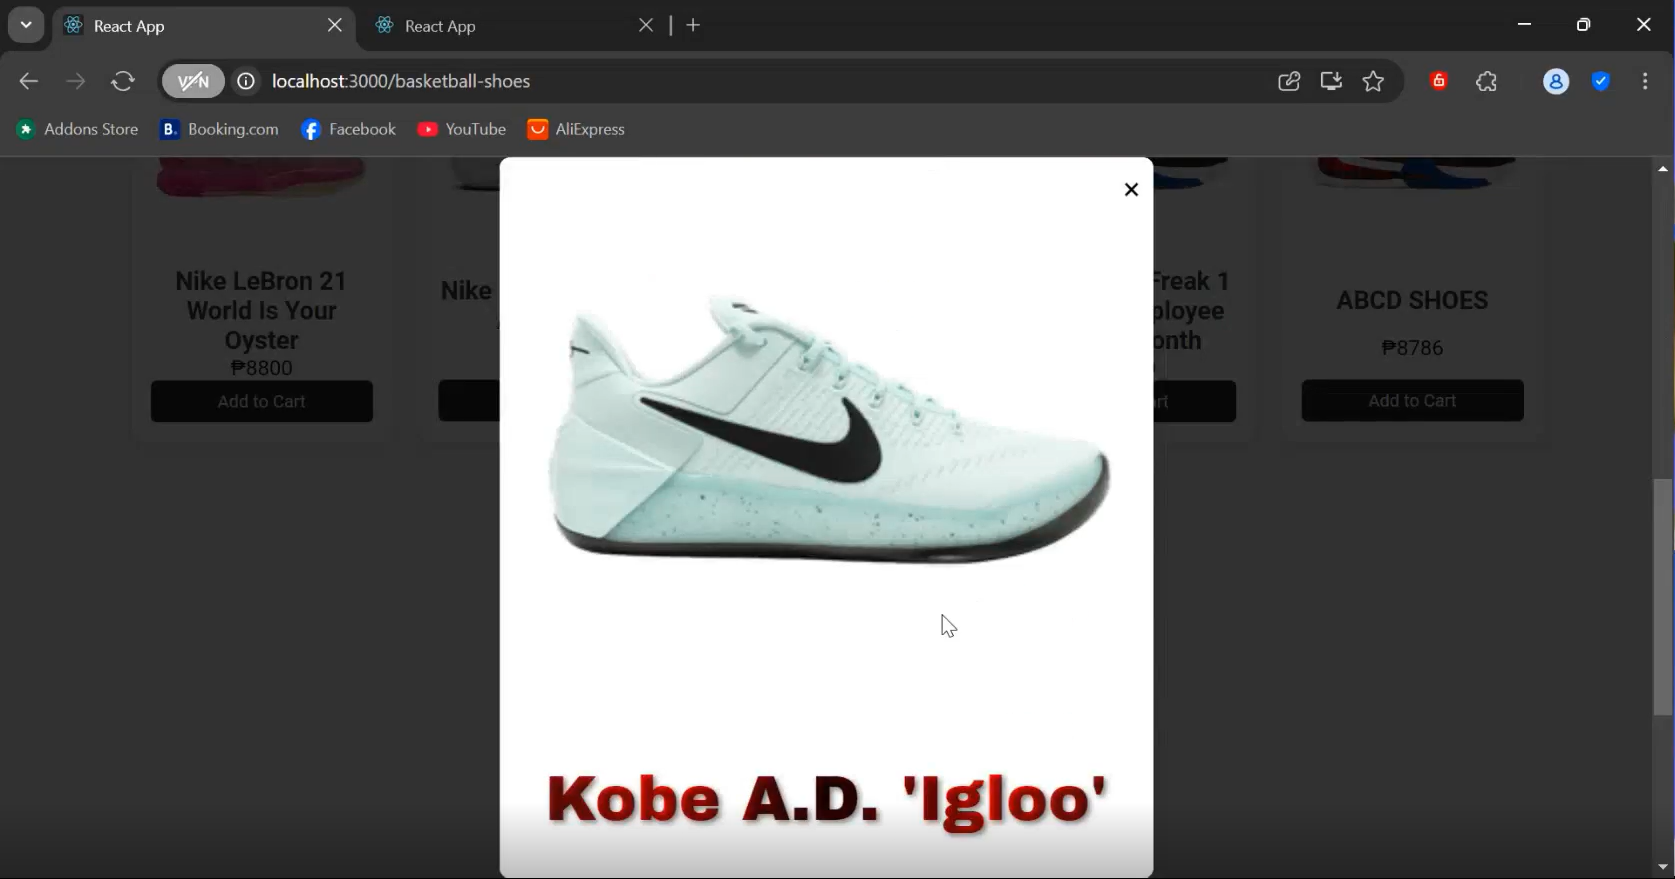The width and height of the screenshot is (1675, 879).
Task: Click the ₱8786 price
Action: [1412, 348]
